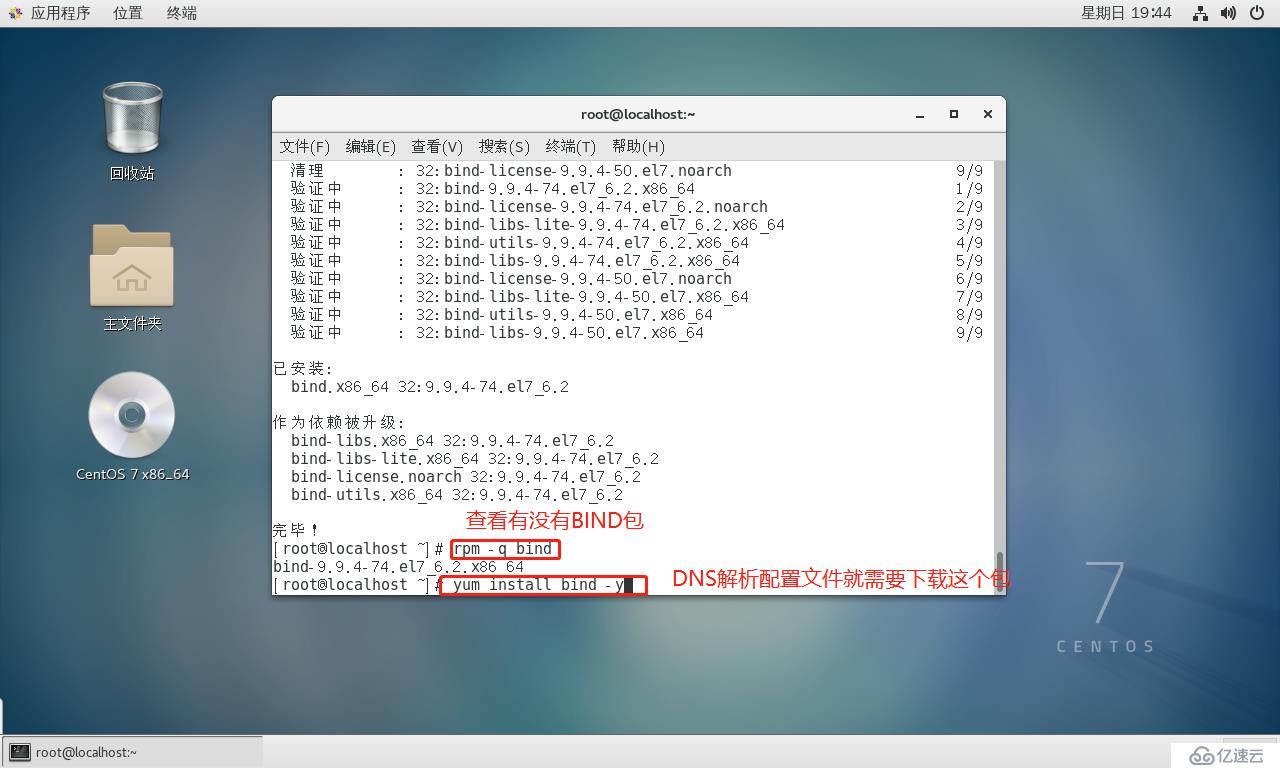The image size is (1280, 768).
Task: Click the 清理 line ending with 9/9
Action: [x=637, y=171]
